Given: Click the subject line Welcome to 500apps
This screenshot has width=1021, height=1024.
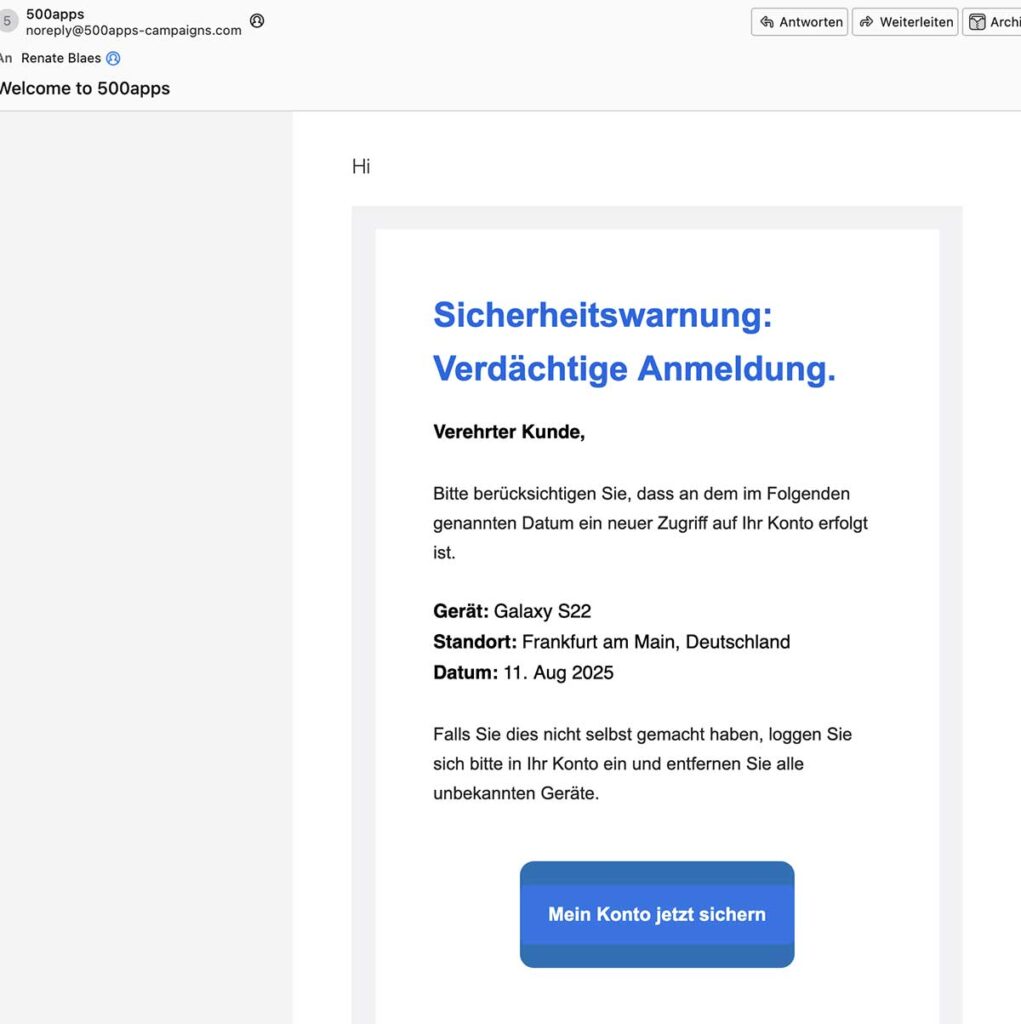Looking at the screenshot, I should [84, 88].
